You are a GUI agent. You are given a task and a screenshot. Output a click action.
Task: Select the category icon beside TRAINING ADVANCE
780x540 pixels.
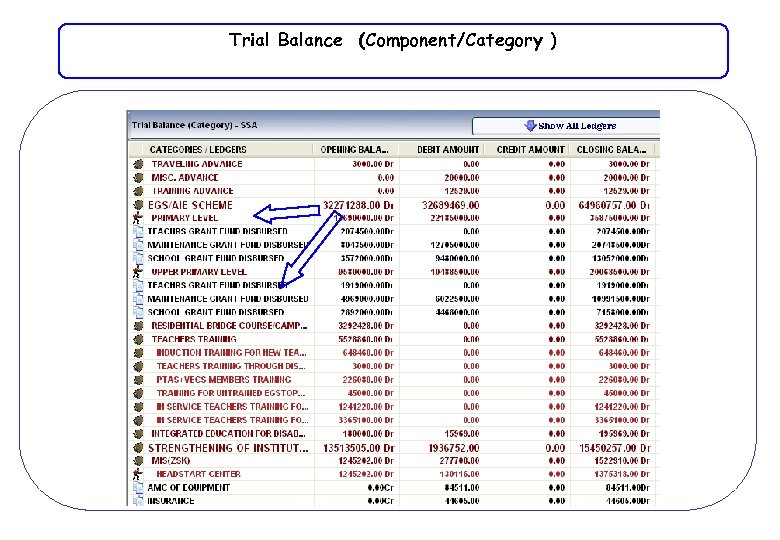(x=138, y=190)
